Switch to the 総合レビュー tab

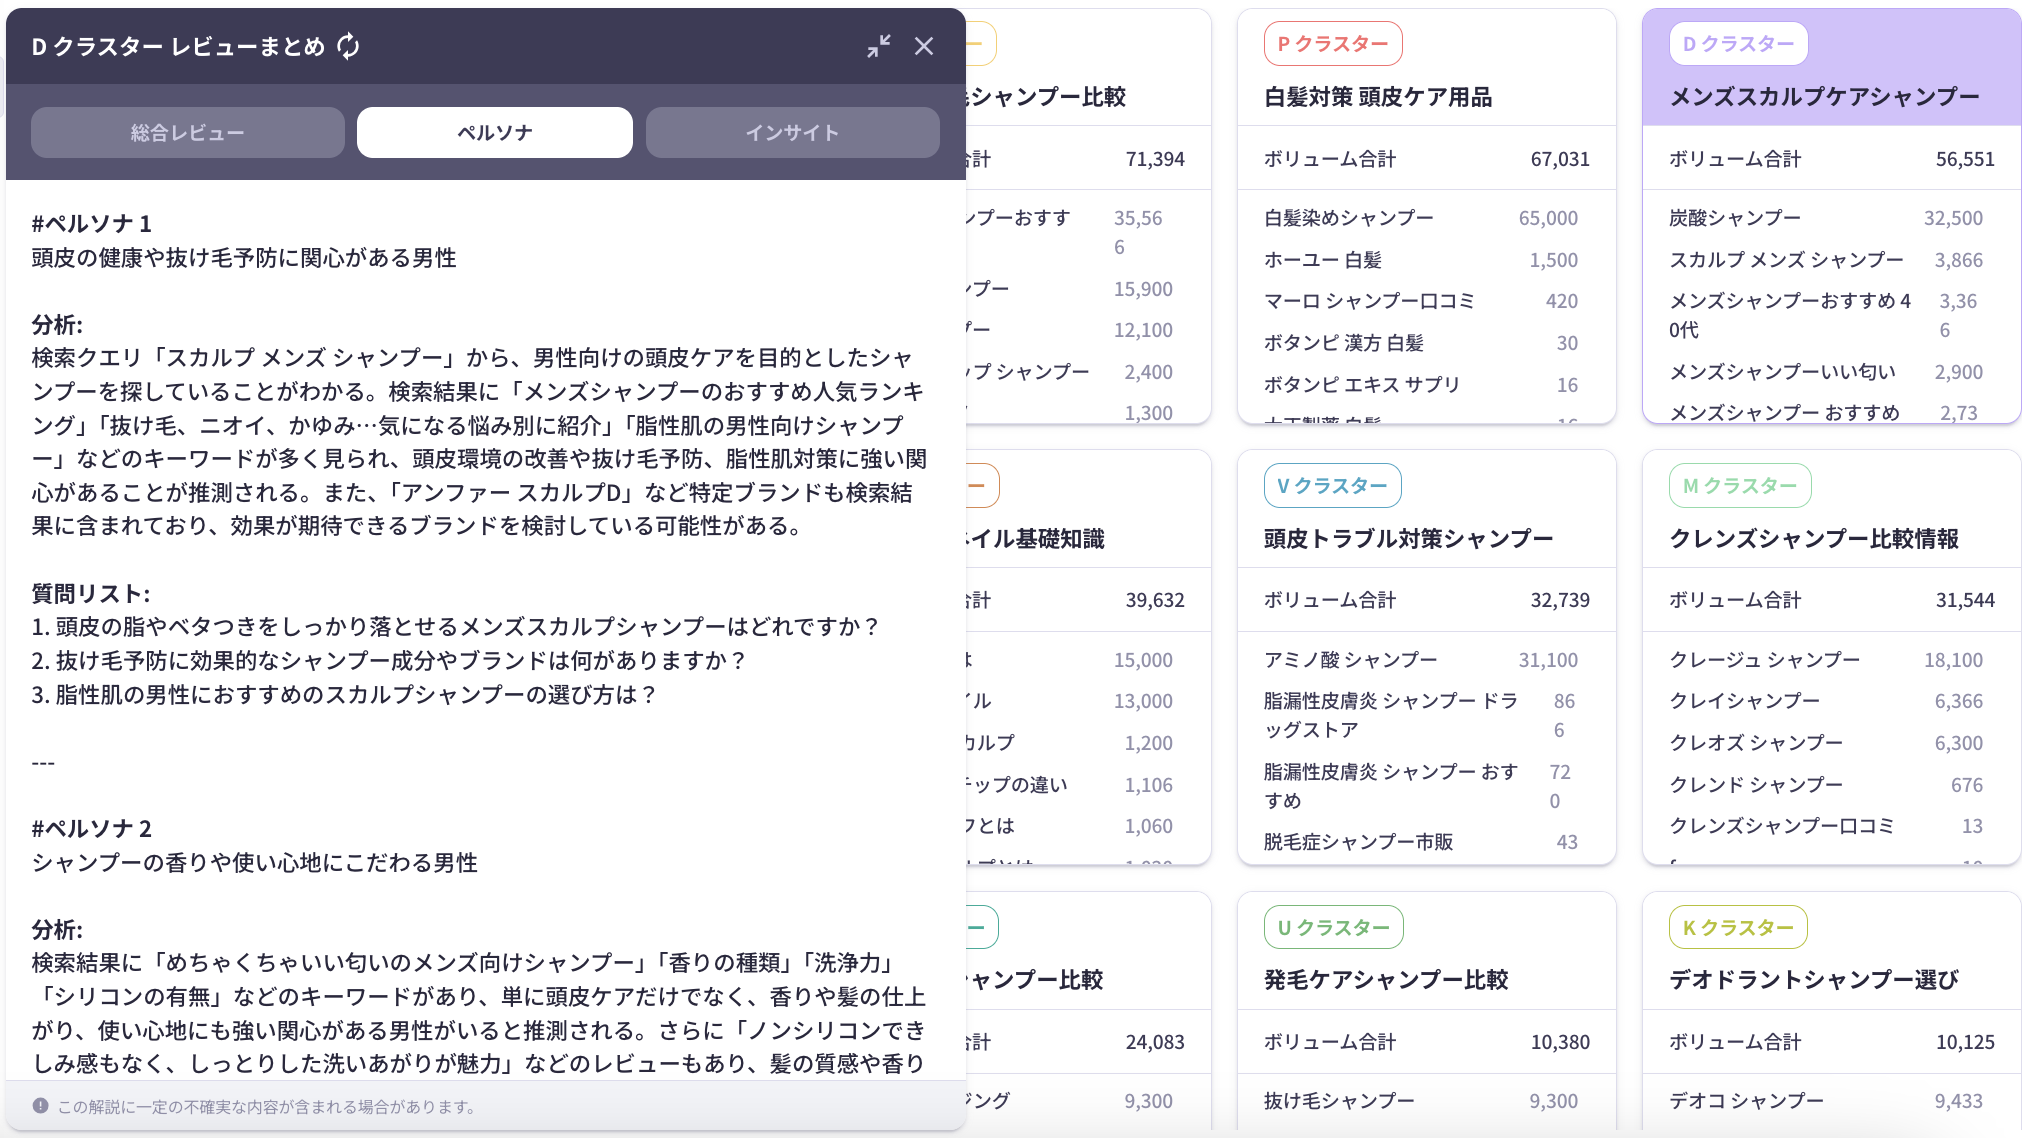tap(188, 133)
